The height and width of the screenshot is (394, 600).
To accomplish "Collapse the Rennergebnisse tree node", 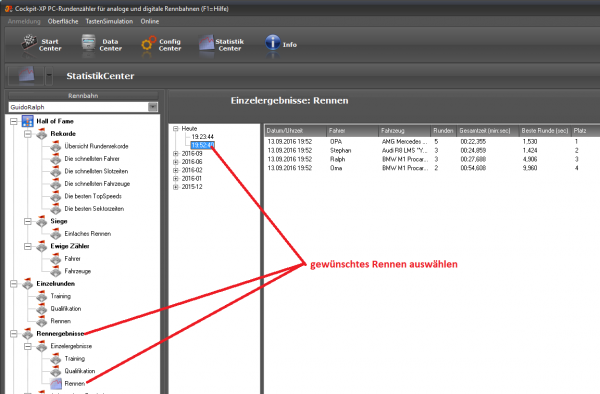I will 14,334.
